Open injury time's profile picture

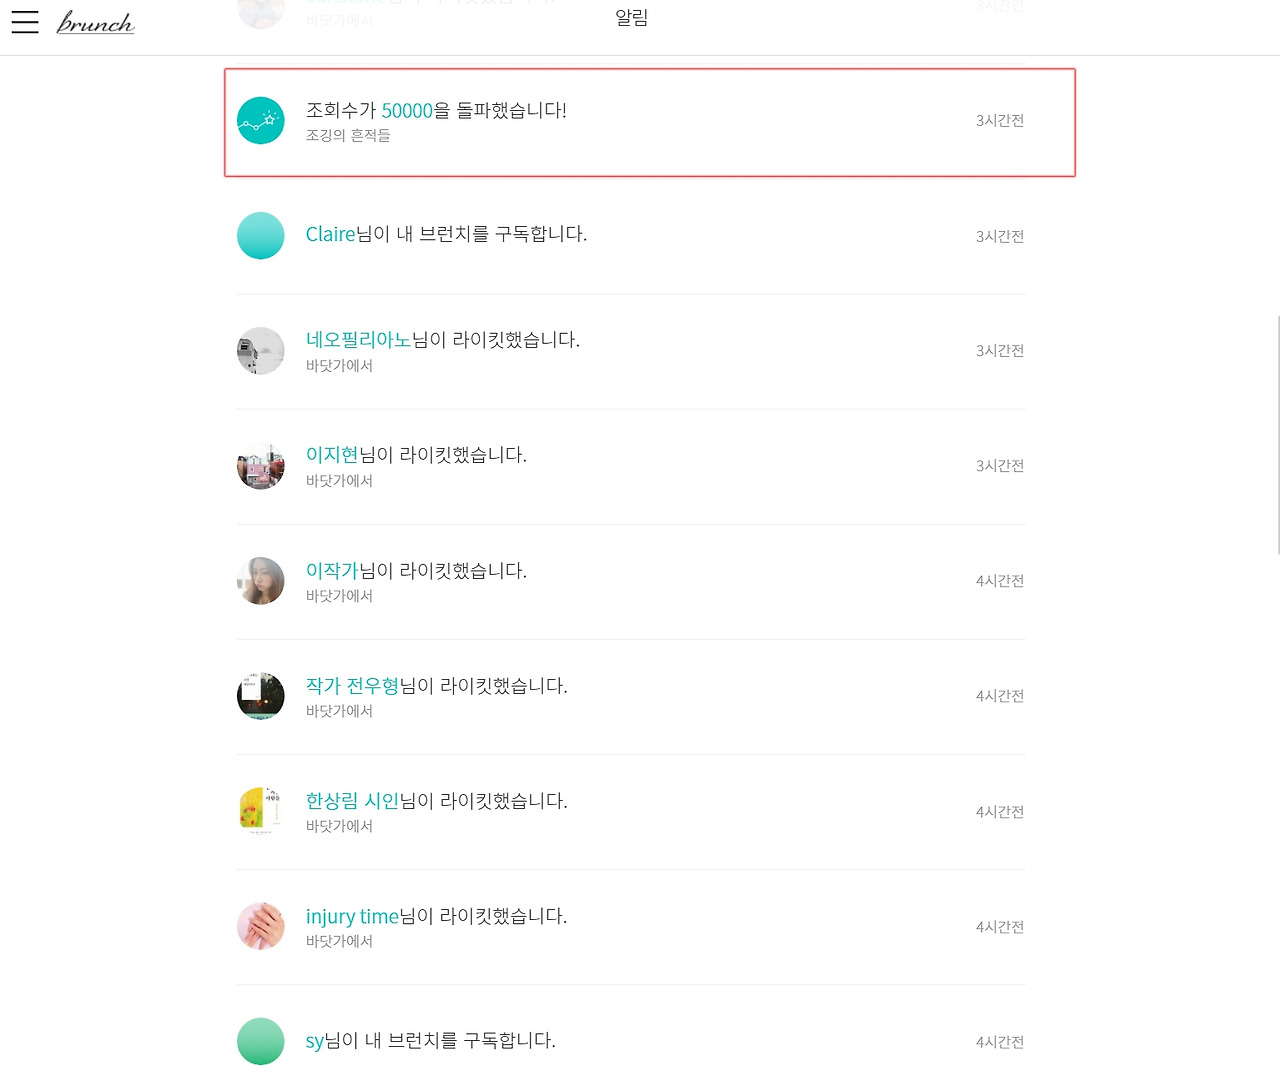click(261, 926)
